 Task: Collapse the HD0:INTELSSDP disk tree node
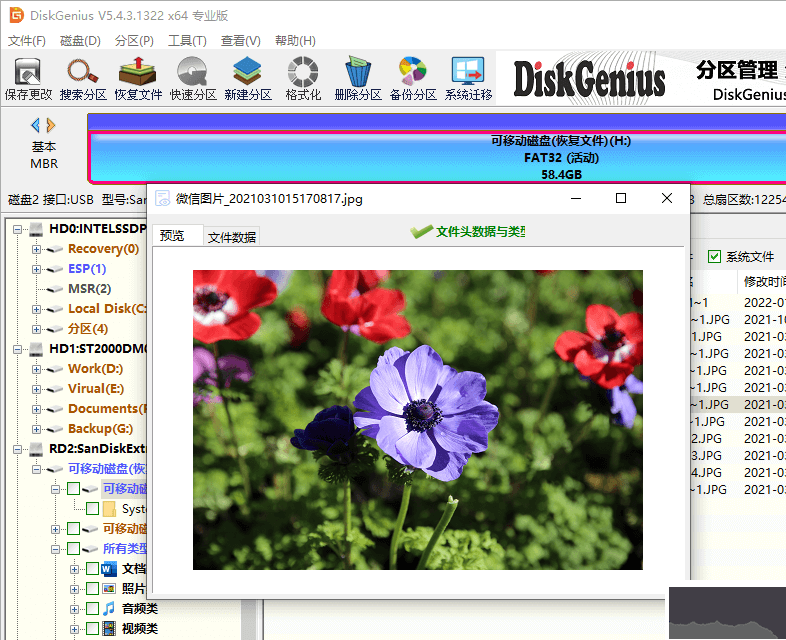tap(18, 229)
